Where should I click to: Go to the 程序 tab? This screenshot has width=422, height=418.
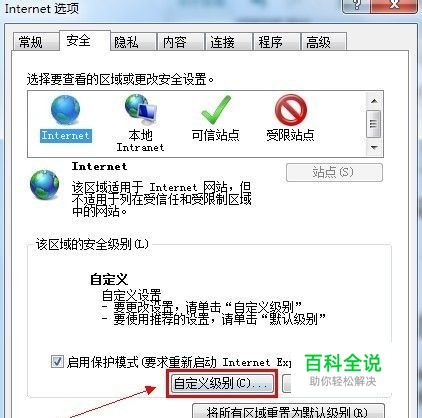pyautogui.click(x=271, y=42)
